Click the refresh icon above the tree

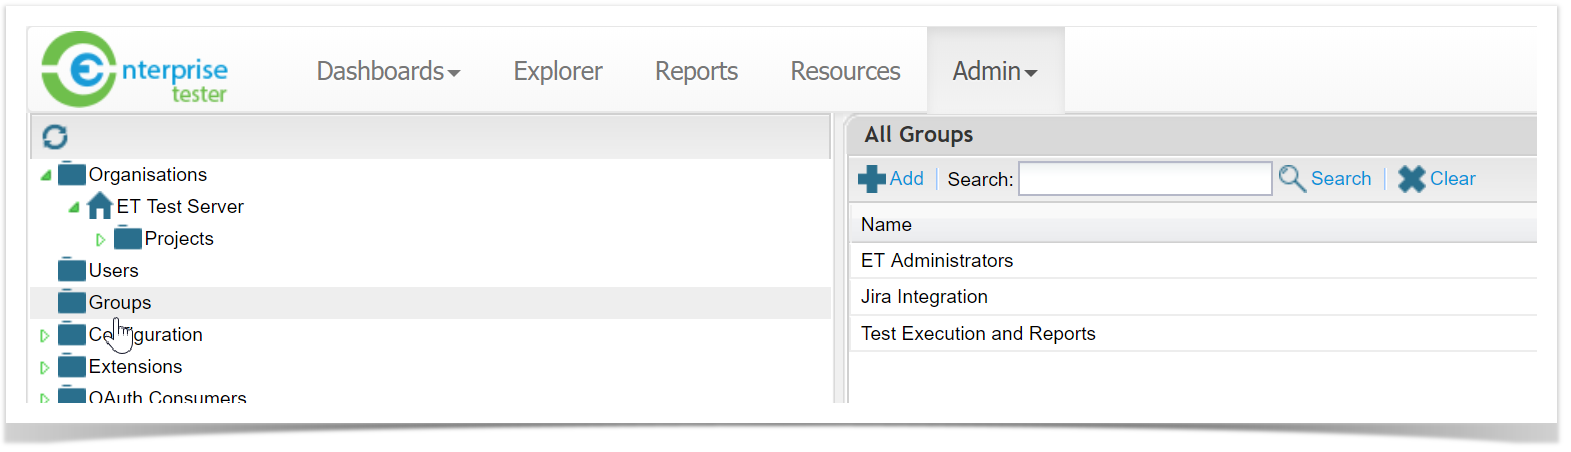(x=55, y=137)
